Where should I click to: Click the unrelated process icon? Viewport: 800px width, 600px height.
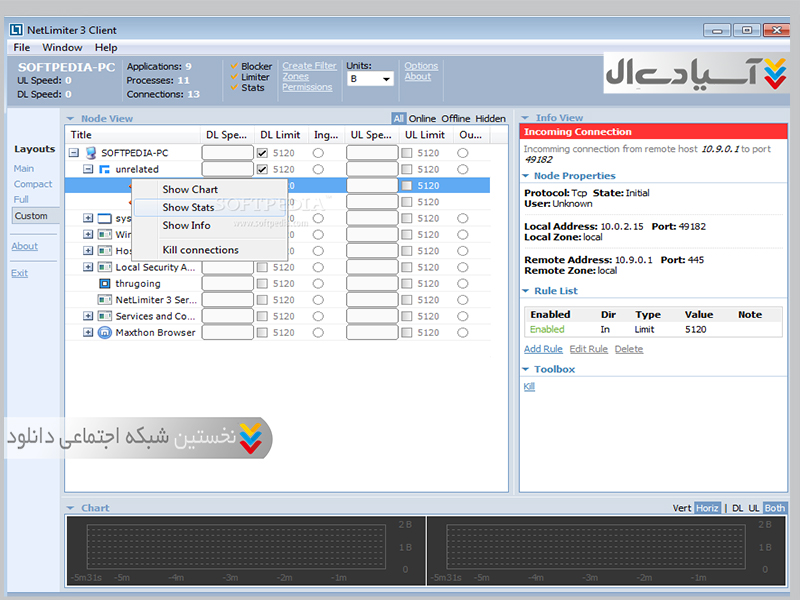[104, 169]
